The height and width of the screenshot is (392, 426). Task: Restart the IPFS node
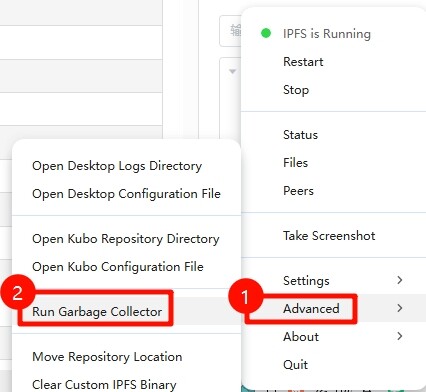click(303, 62)
